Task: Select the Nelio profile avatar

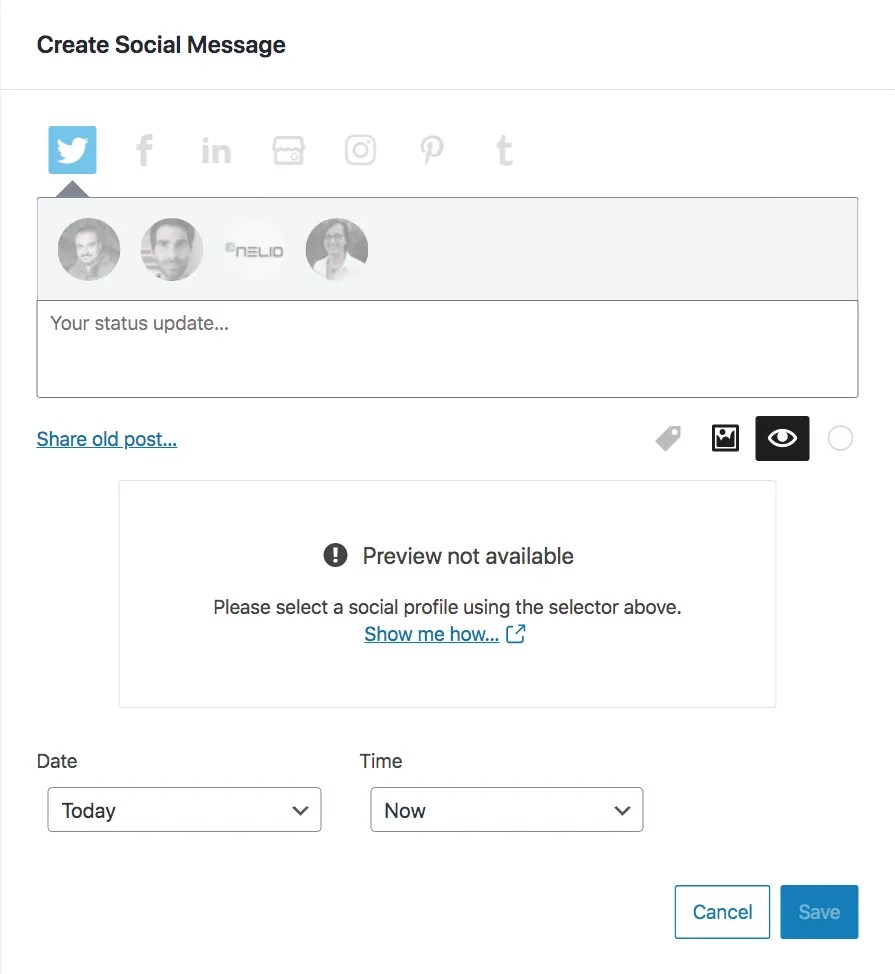Action: coord(253,249)
